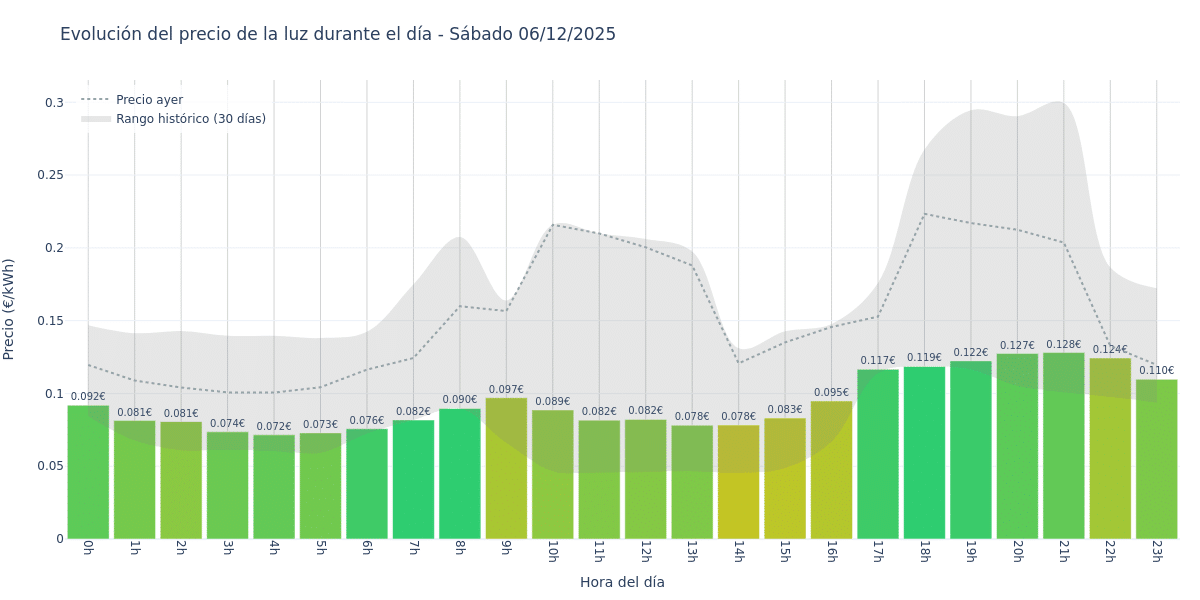Toggle 'Rango histórico (30 días)' legend entry
The width and height of the screenshot is (1200, 600).
190,119
